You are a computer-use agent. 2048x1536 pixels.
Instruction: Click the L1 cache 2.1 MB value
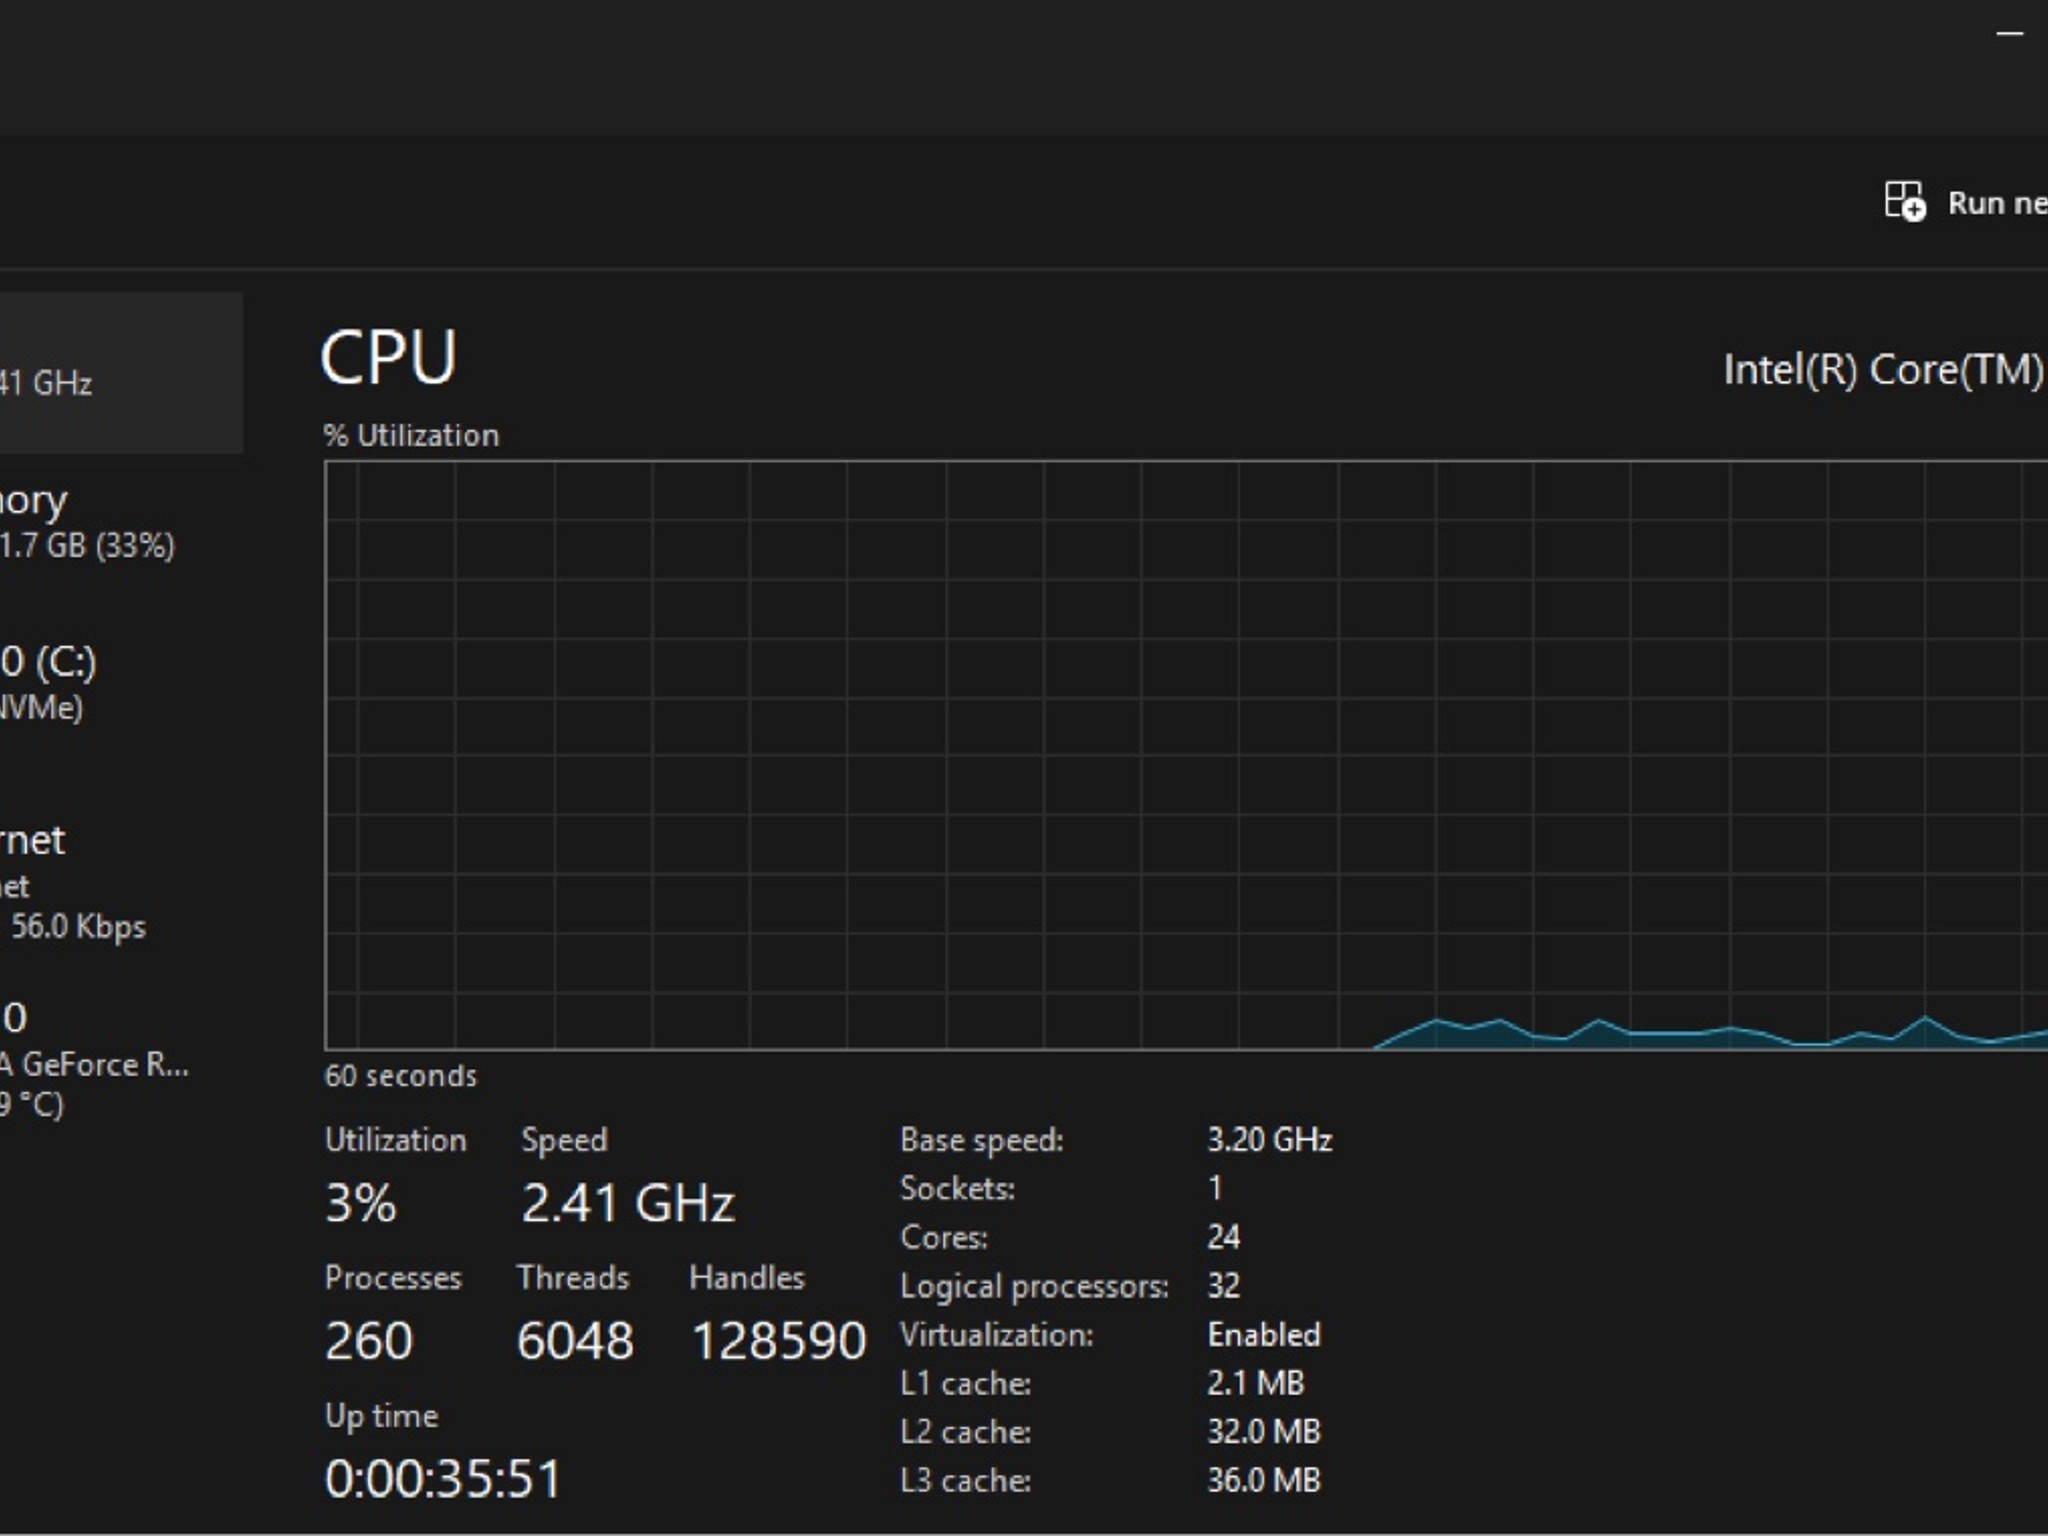pos(1255,1383)
